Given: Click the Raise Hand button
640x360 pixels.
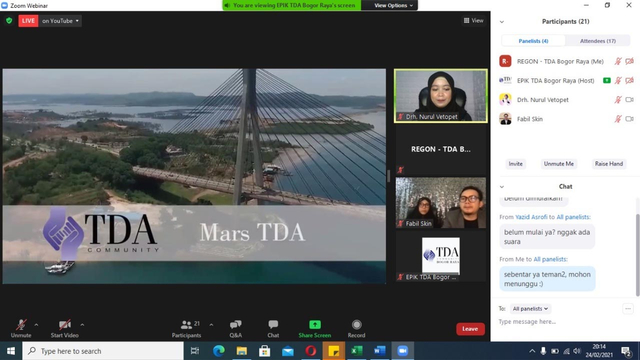Looking at the screenshot, I should tap(609, 164).
